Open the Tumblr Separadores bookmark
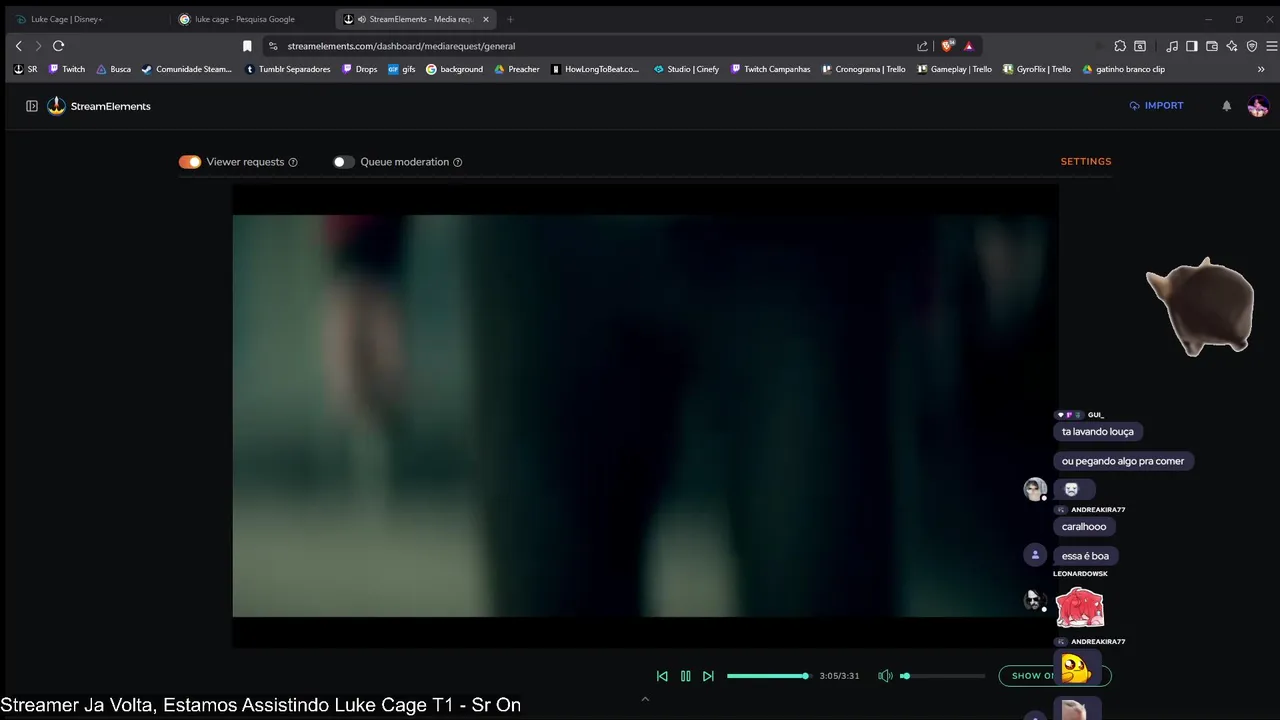 [288, 70]
